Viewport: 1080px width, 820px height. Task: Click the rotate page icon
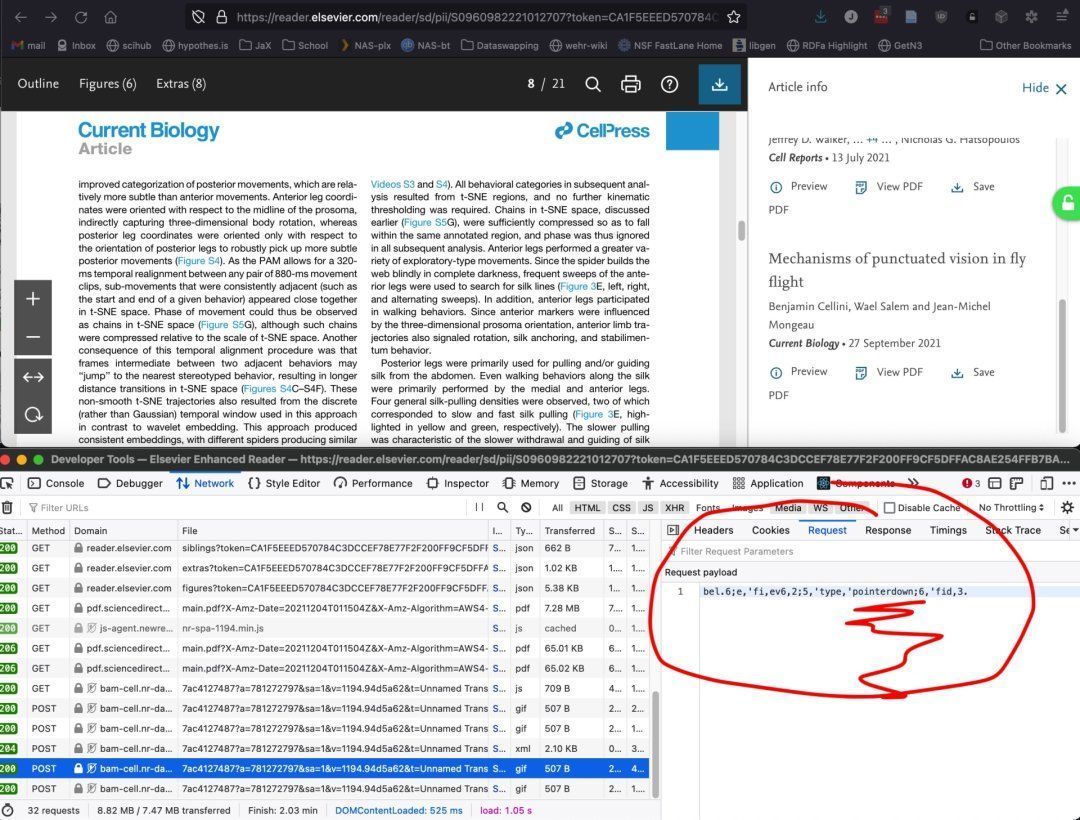pyautogui.click(x=33, y=414)
